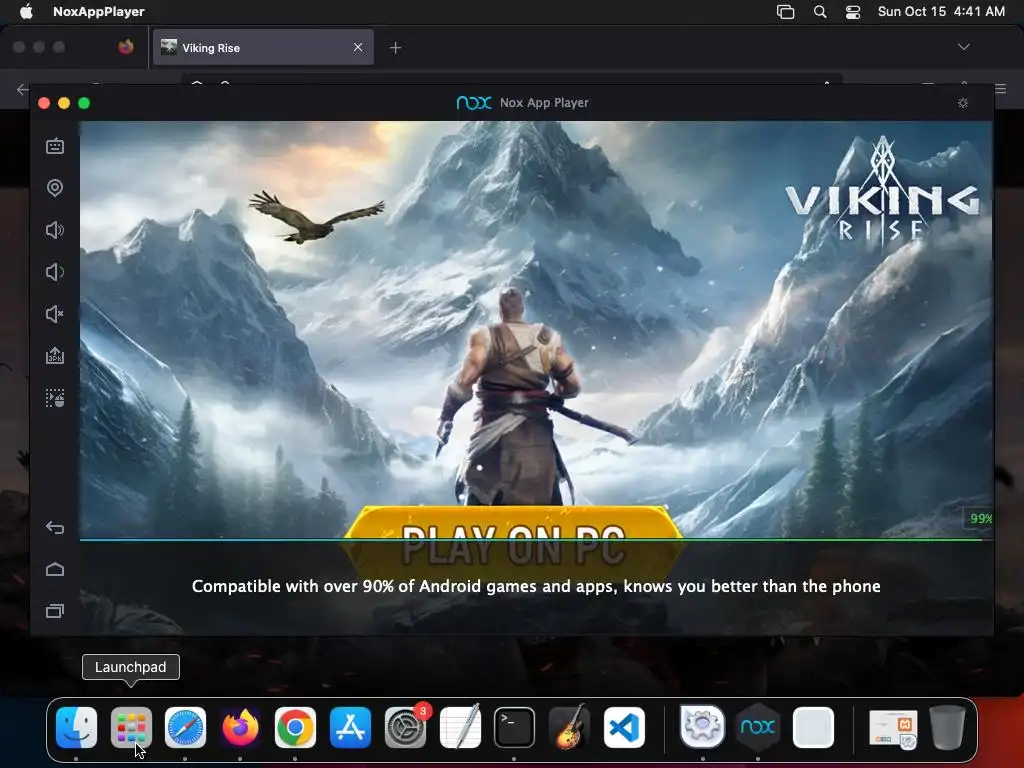The image size is (1024, 768).
Task: Mute sound with the Nox mute icon
Action: 55,314
